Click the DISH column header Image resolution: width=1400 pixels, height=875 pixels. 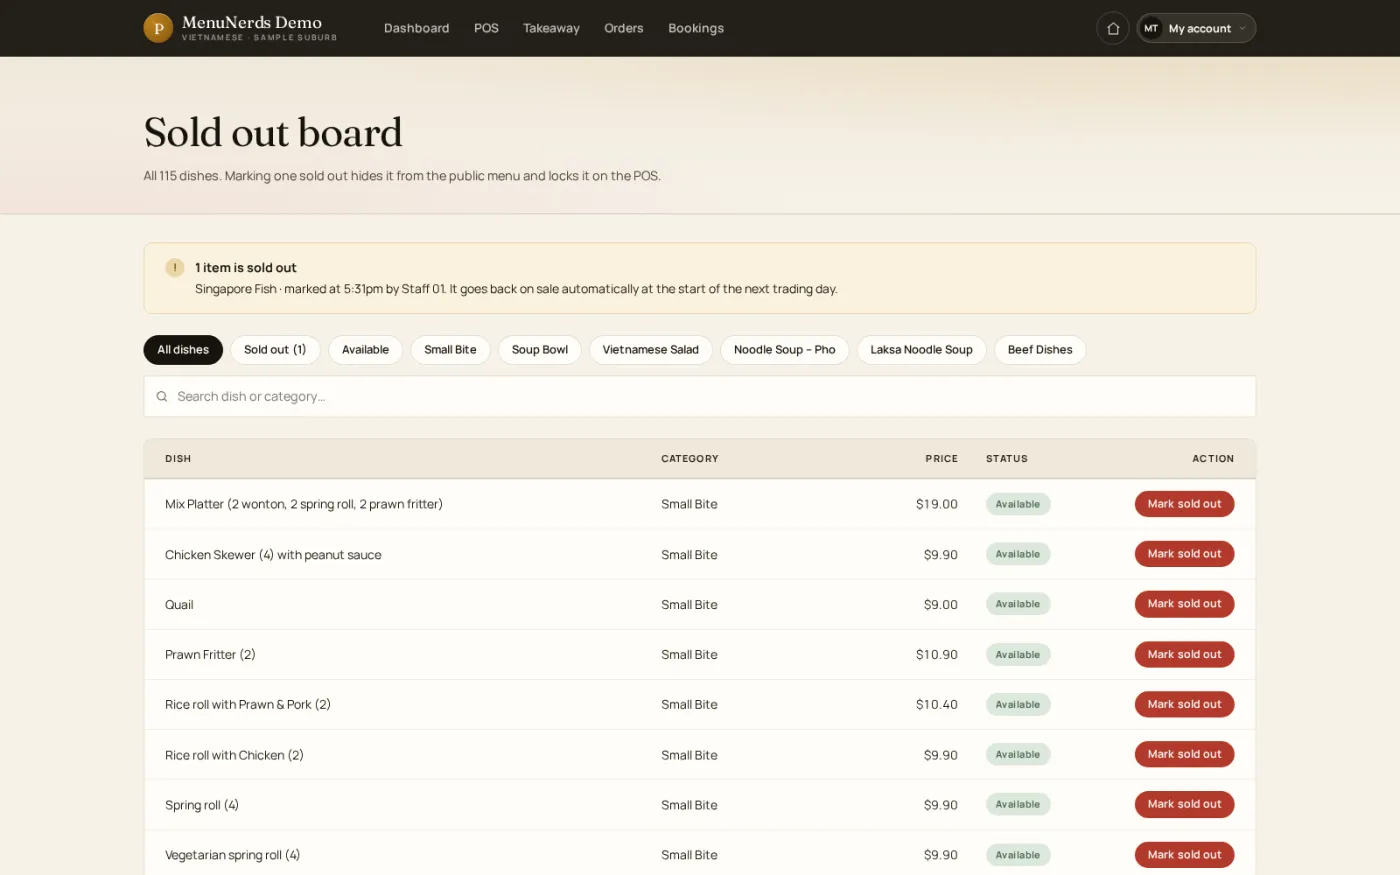coord(178,459)
